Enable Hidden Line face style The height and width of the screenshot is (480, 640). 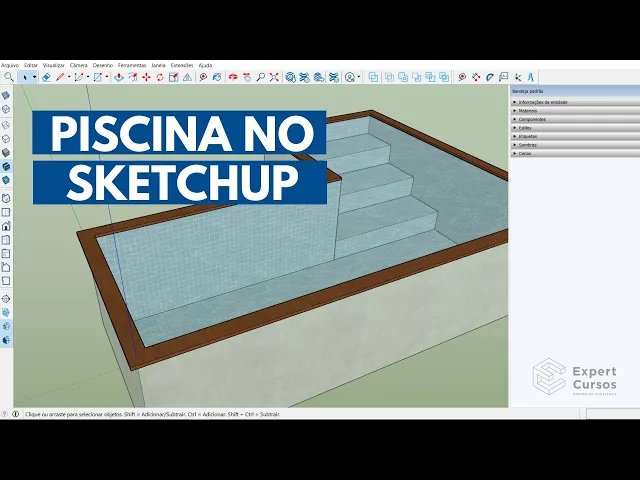pos(6,139)
